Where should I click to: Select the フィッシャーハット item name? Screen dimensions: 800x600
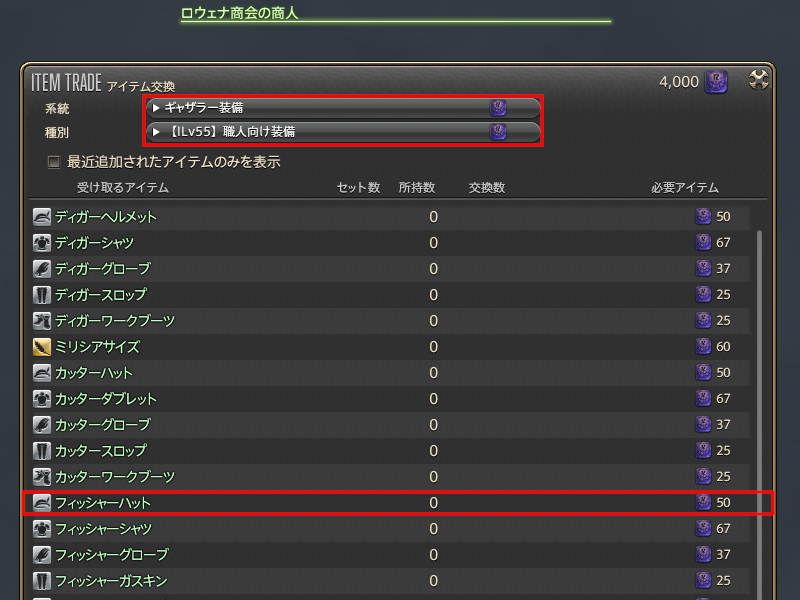(103, 503)
